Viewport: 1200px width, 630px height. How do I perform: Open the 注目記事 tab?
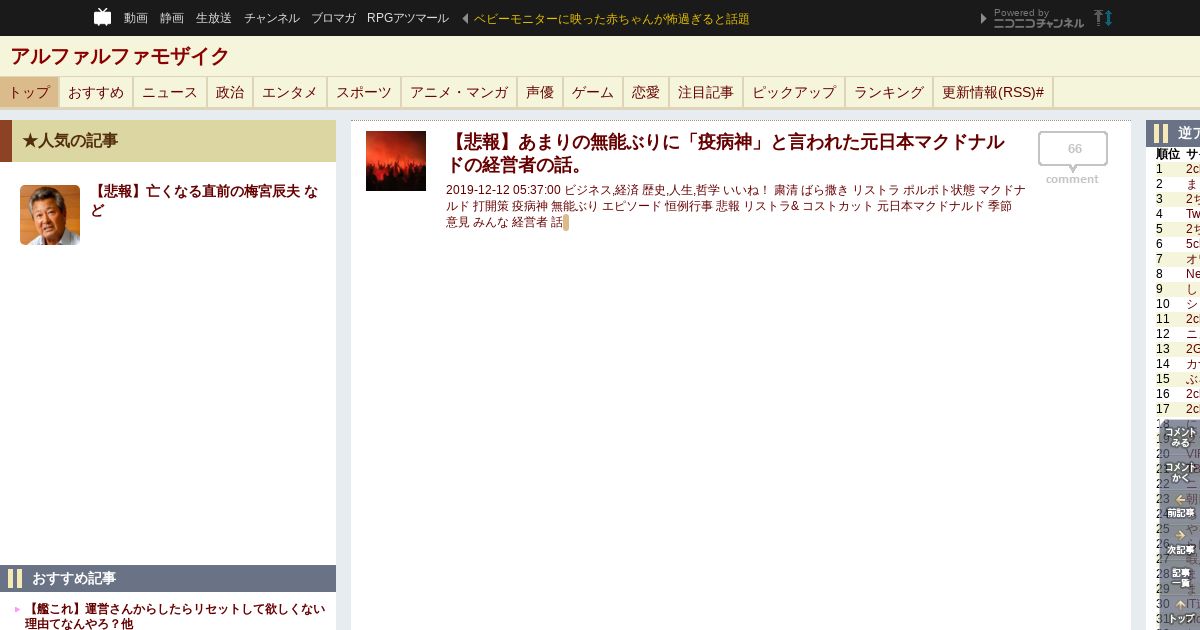click(706, 92)
